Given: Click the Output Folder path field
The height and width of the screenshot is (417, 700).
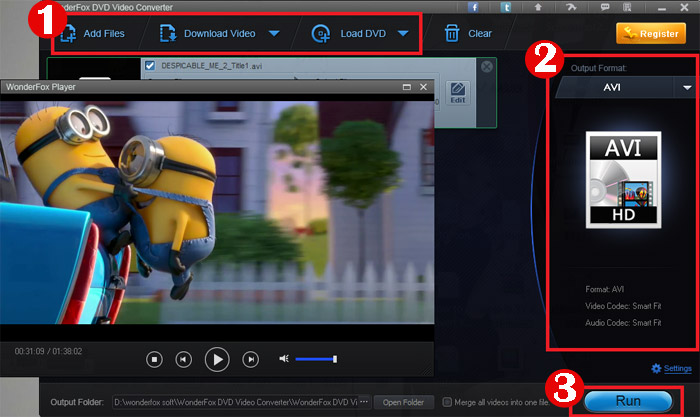Looking at the screenshot, I should coord(235,402).
